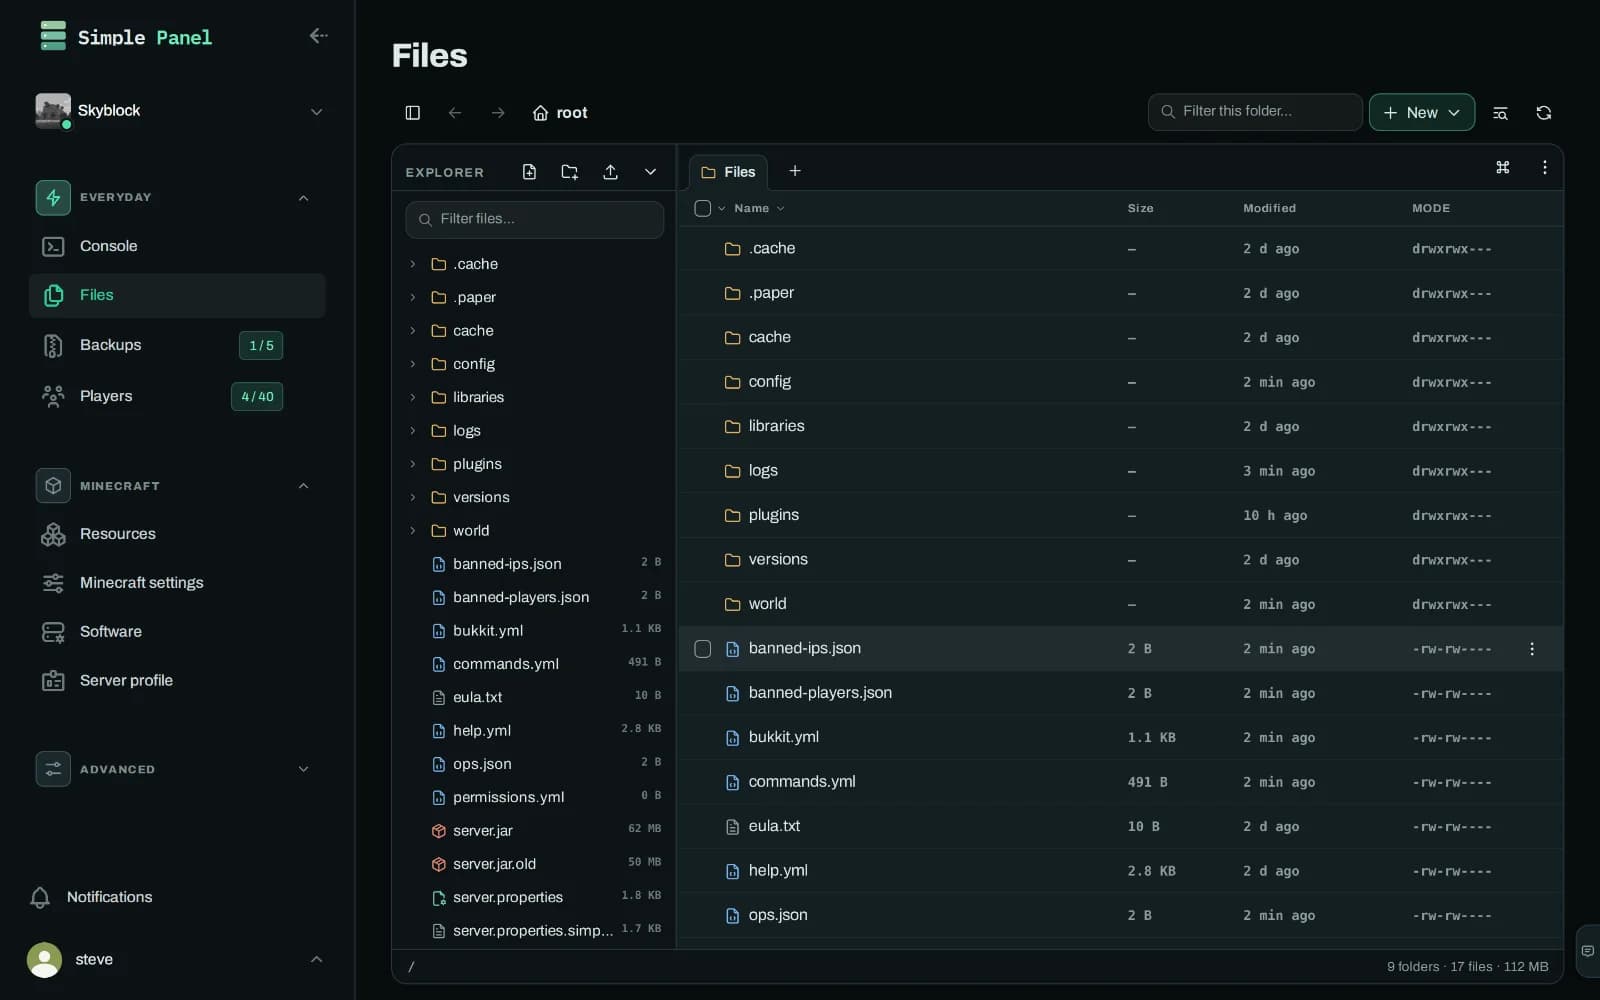Toggle the select-all checkbox in header
The image size is (1600, 1000).
point(703,208)
